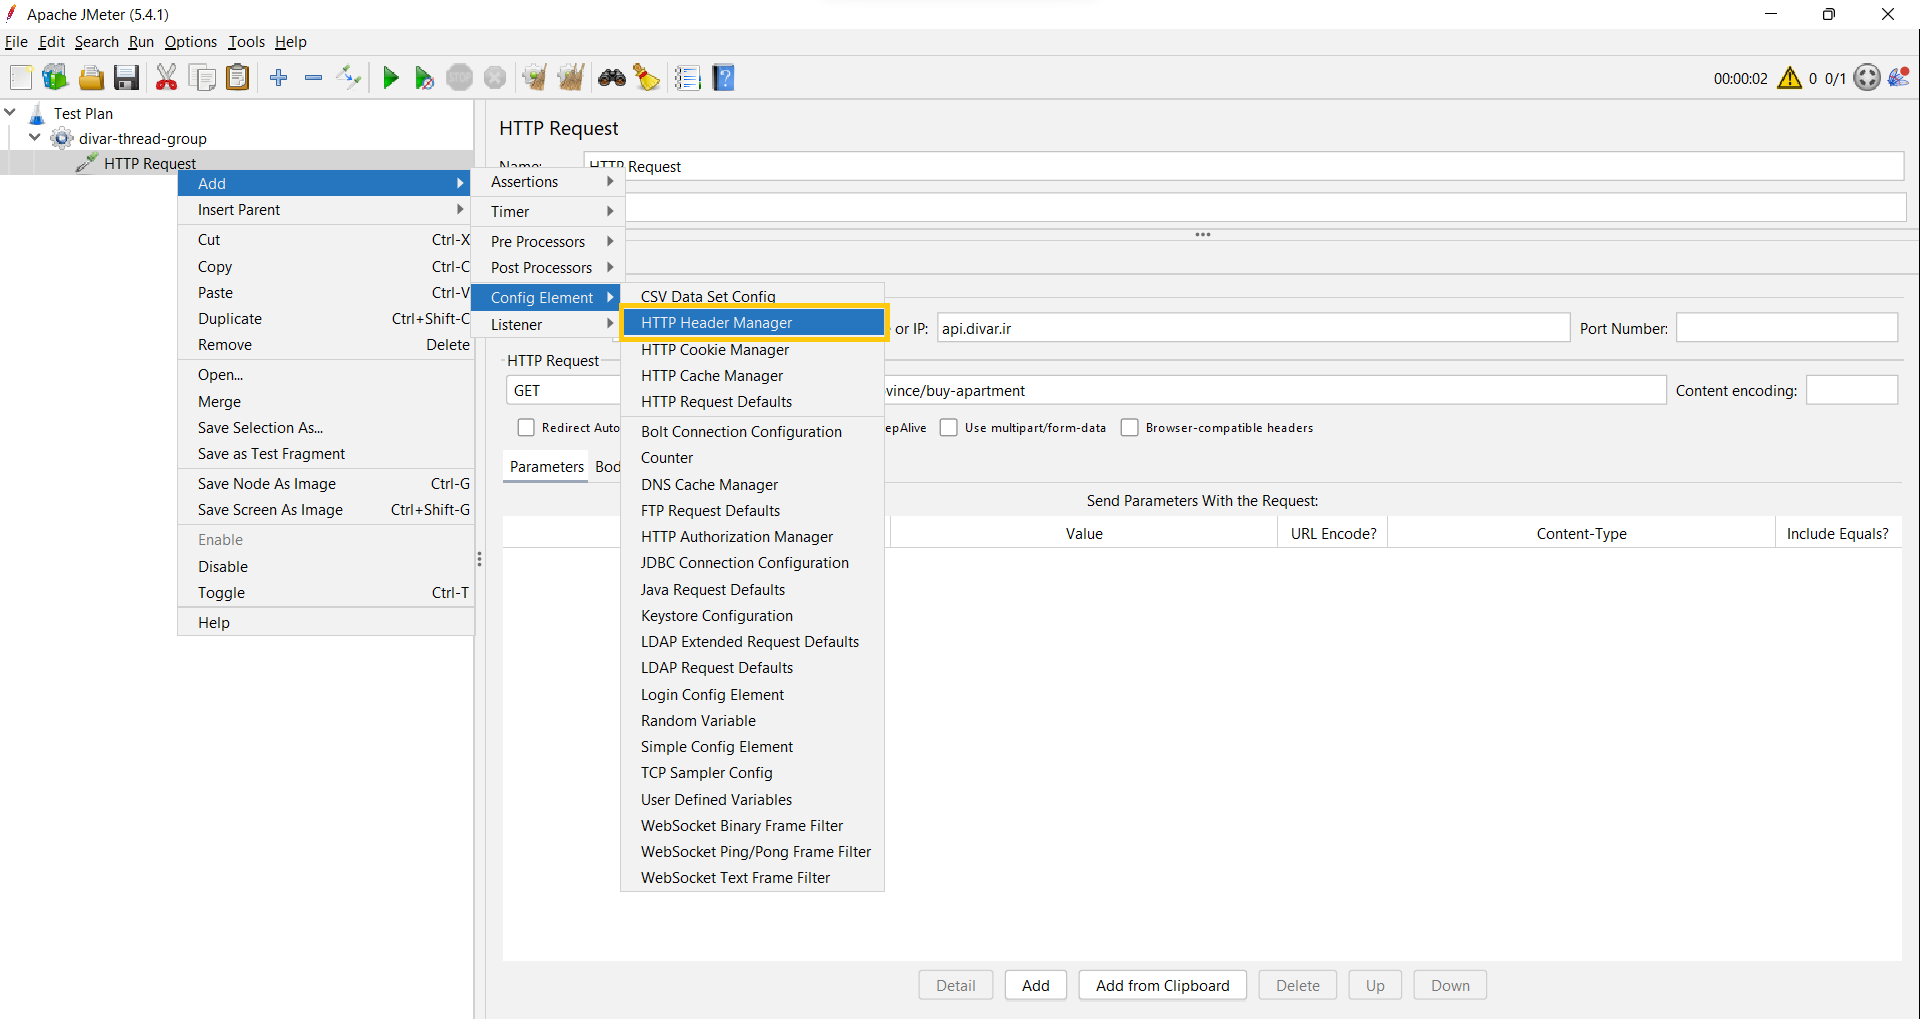
Task: Click the Up button
Action: [x=1375, y=986]
